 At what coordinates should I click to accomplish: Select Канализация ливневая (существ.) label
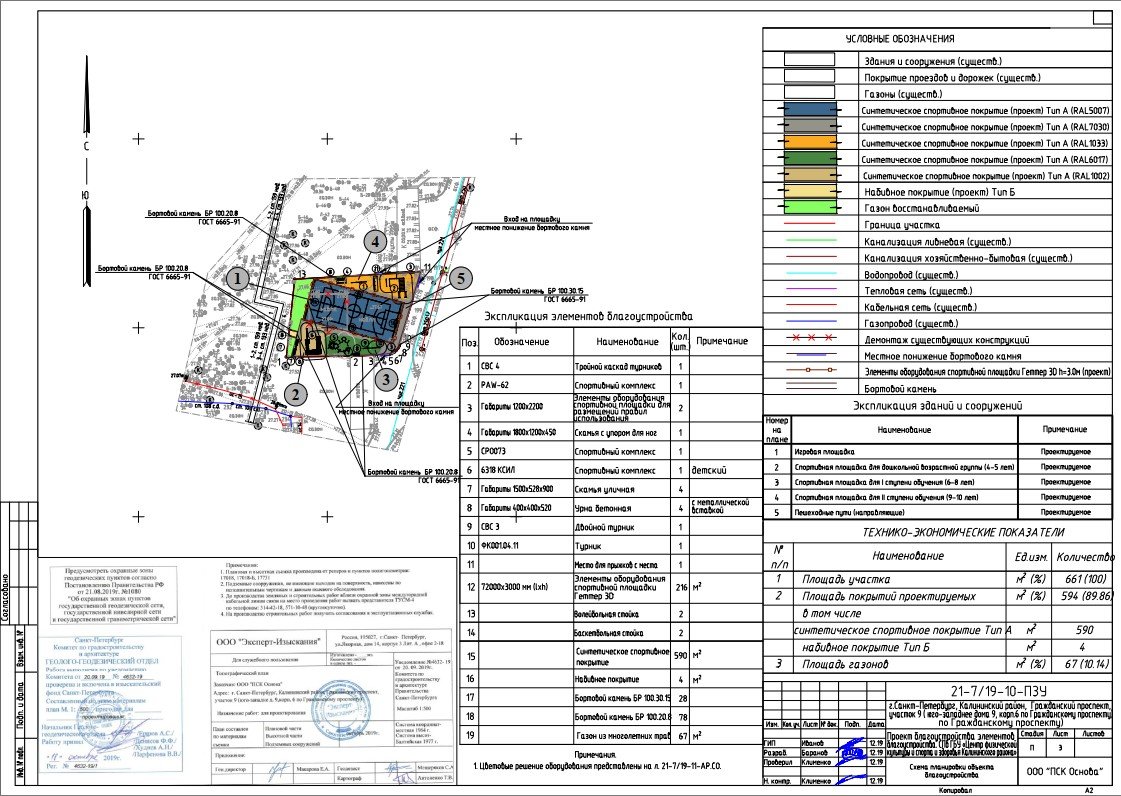(x=937, y=242)
